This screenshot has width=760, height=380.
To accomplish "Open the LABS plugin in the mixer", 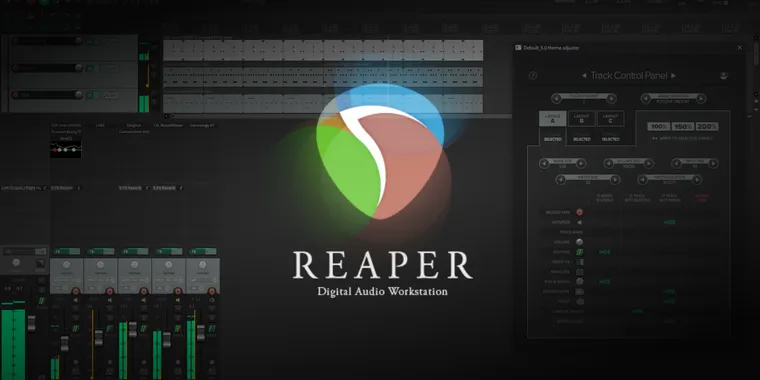I will tap(100, 126).
